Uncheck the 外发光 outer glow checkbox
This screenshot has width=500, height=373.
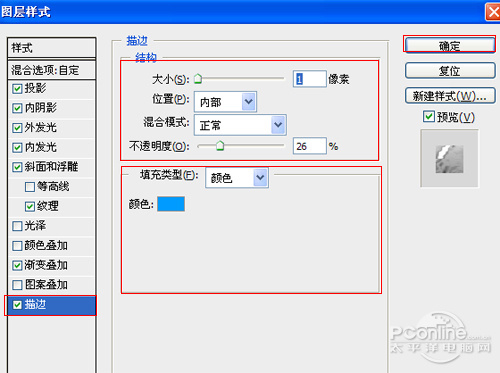point(17,128)
